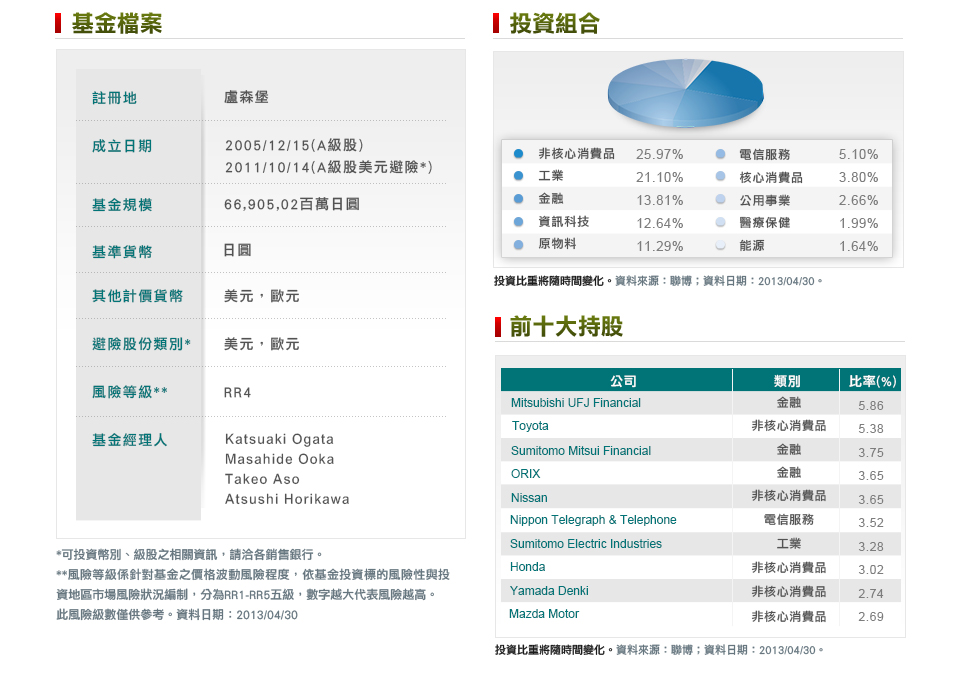Click the Mazda Motor company name

[x=544, y=614]
